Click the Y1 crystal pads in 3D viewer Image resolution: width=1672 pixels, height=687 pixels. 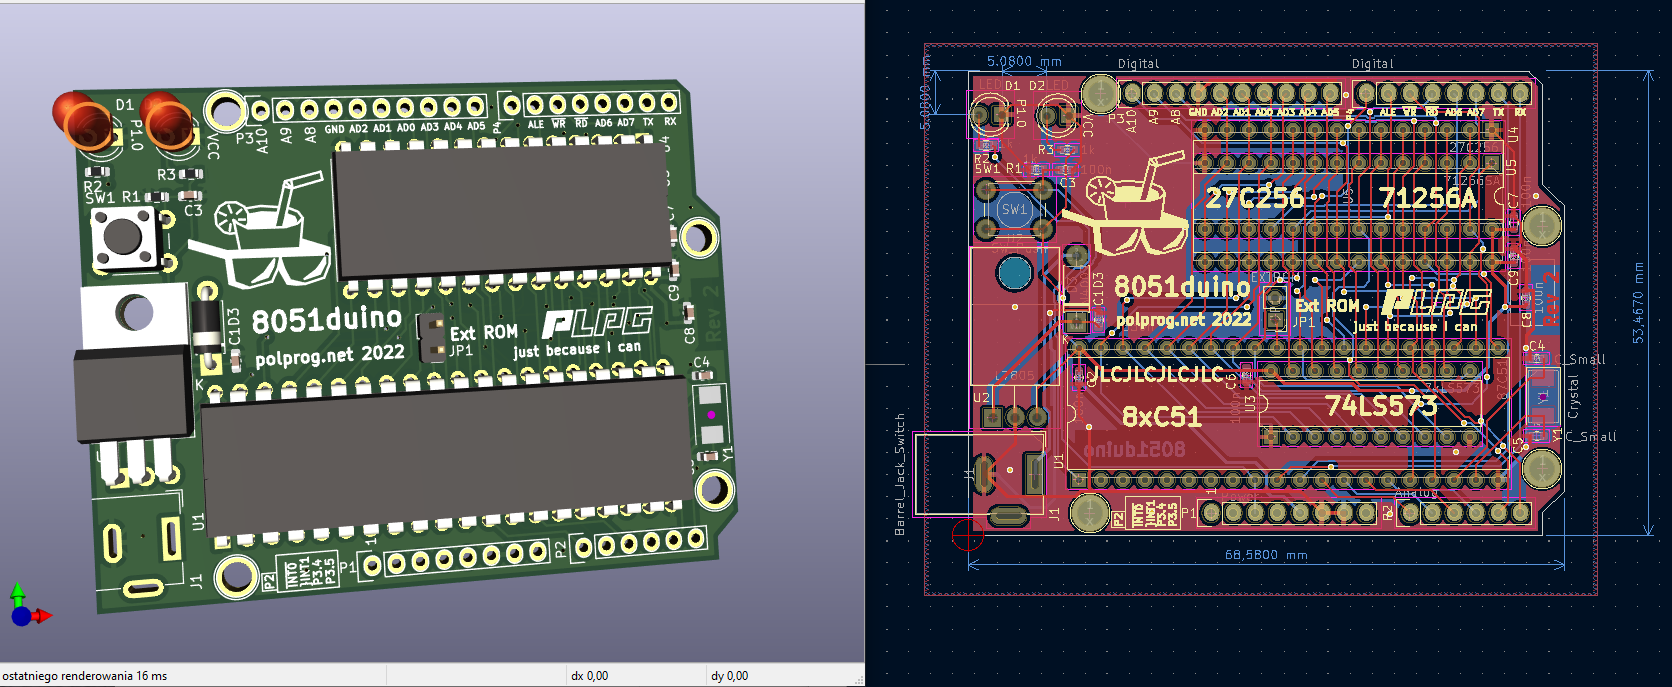point(710,414)
